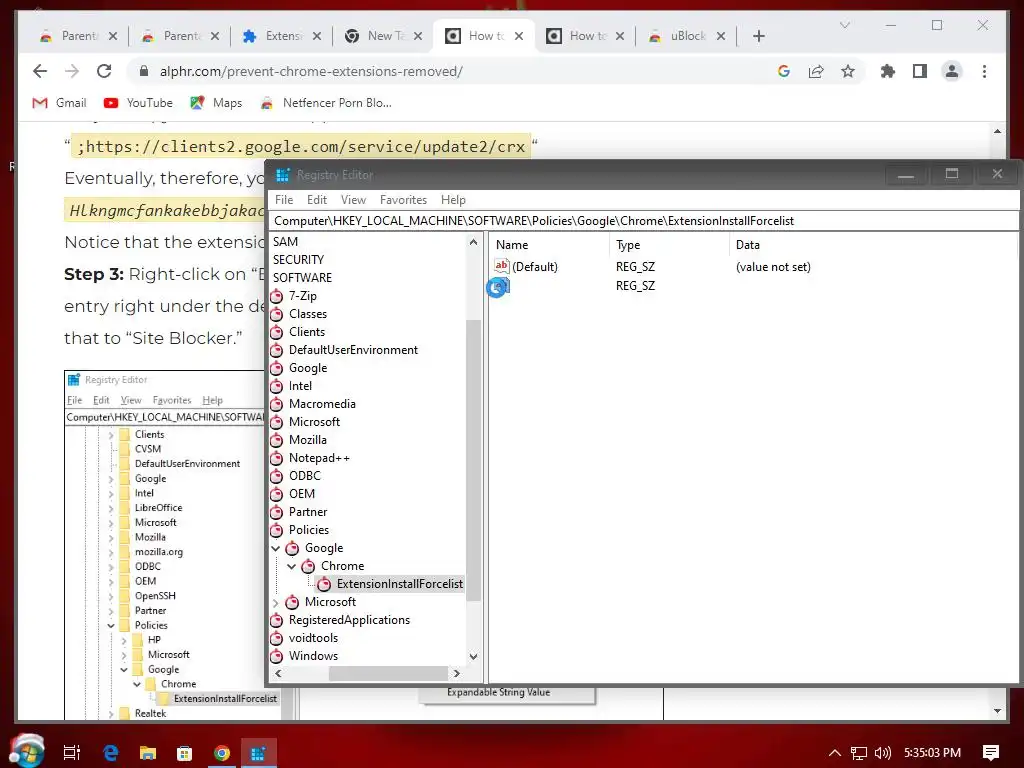Viewport: 1024px width, 768px height.
Task: Open a new Chrome tab
Action: coord(758,36)
